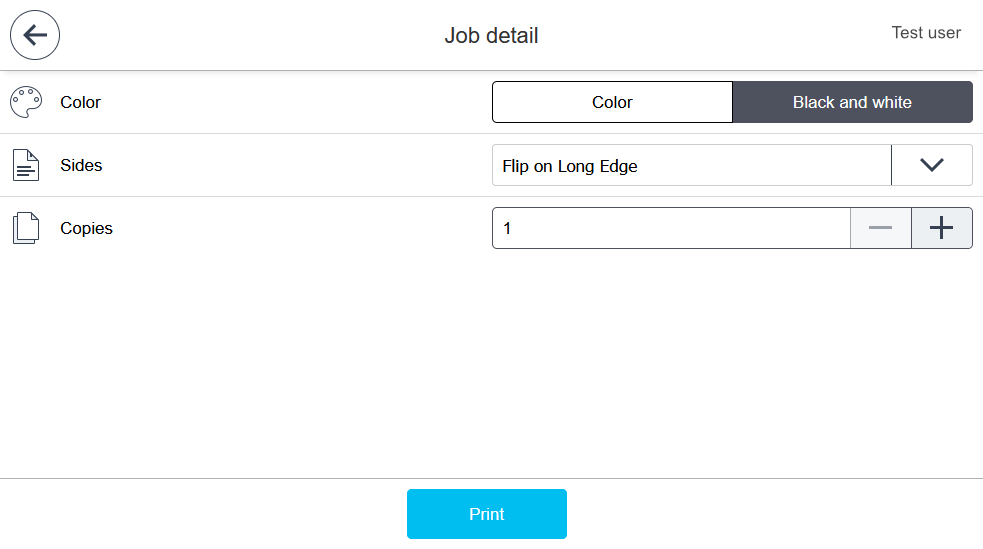The image size is (983, 549).
Task: Click the Color setting row label
Action: 80,102
